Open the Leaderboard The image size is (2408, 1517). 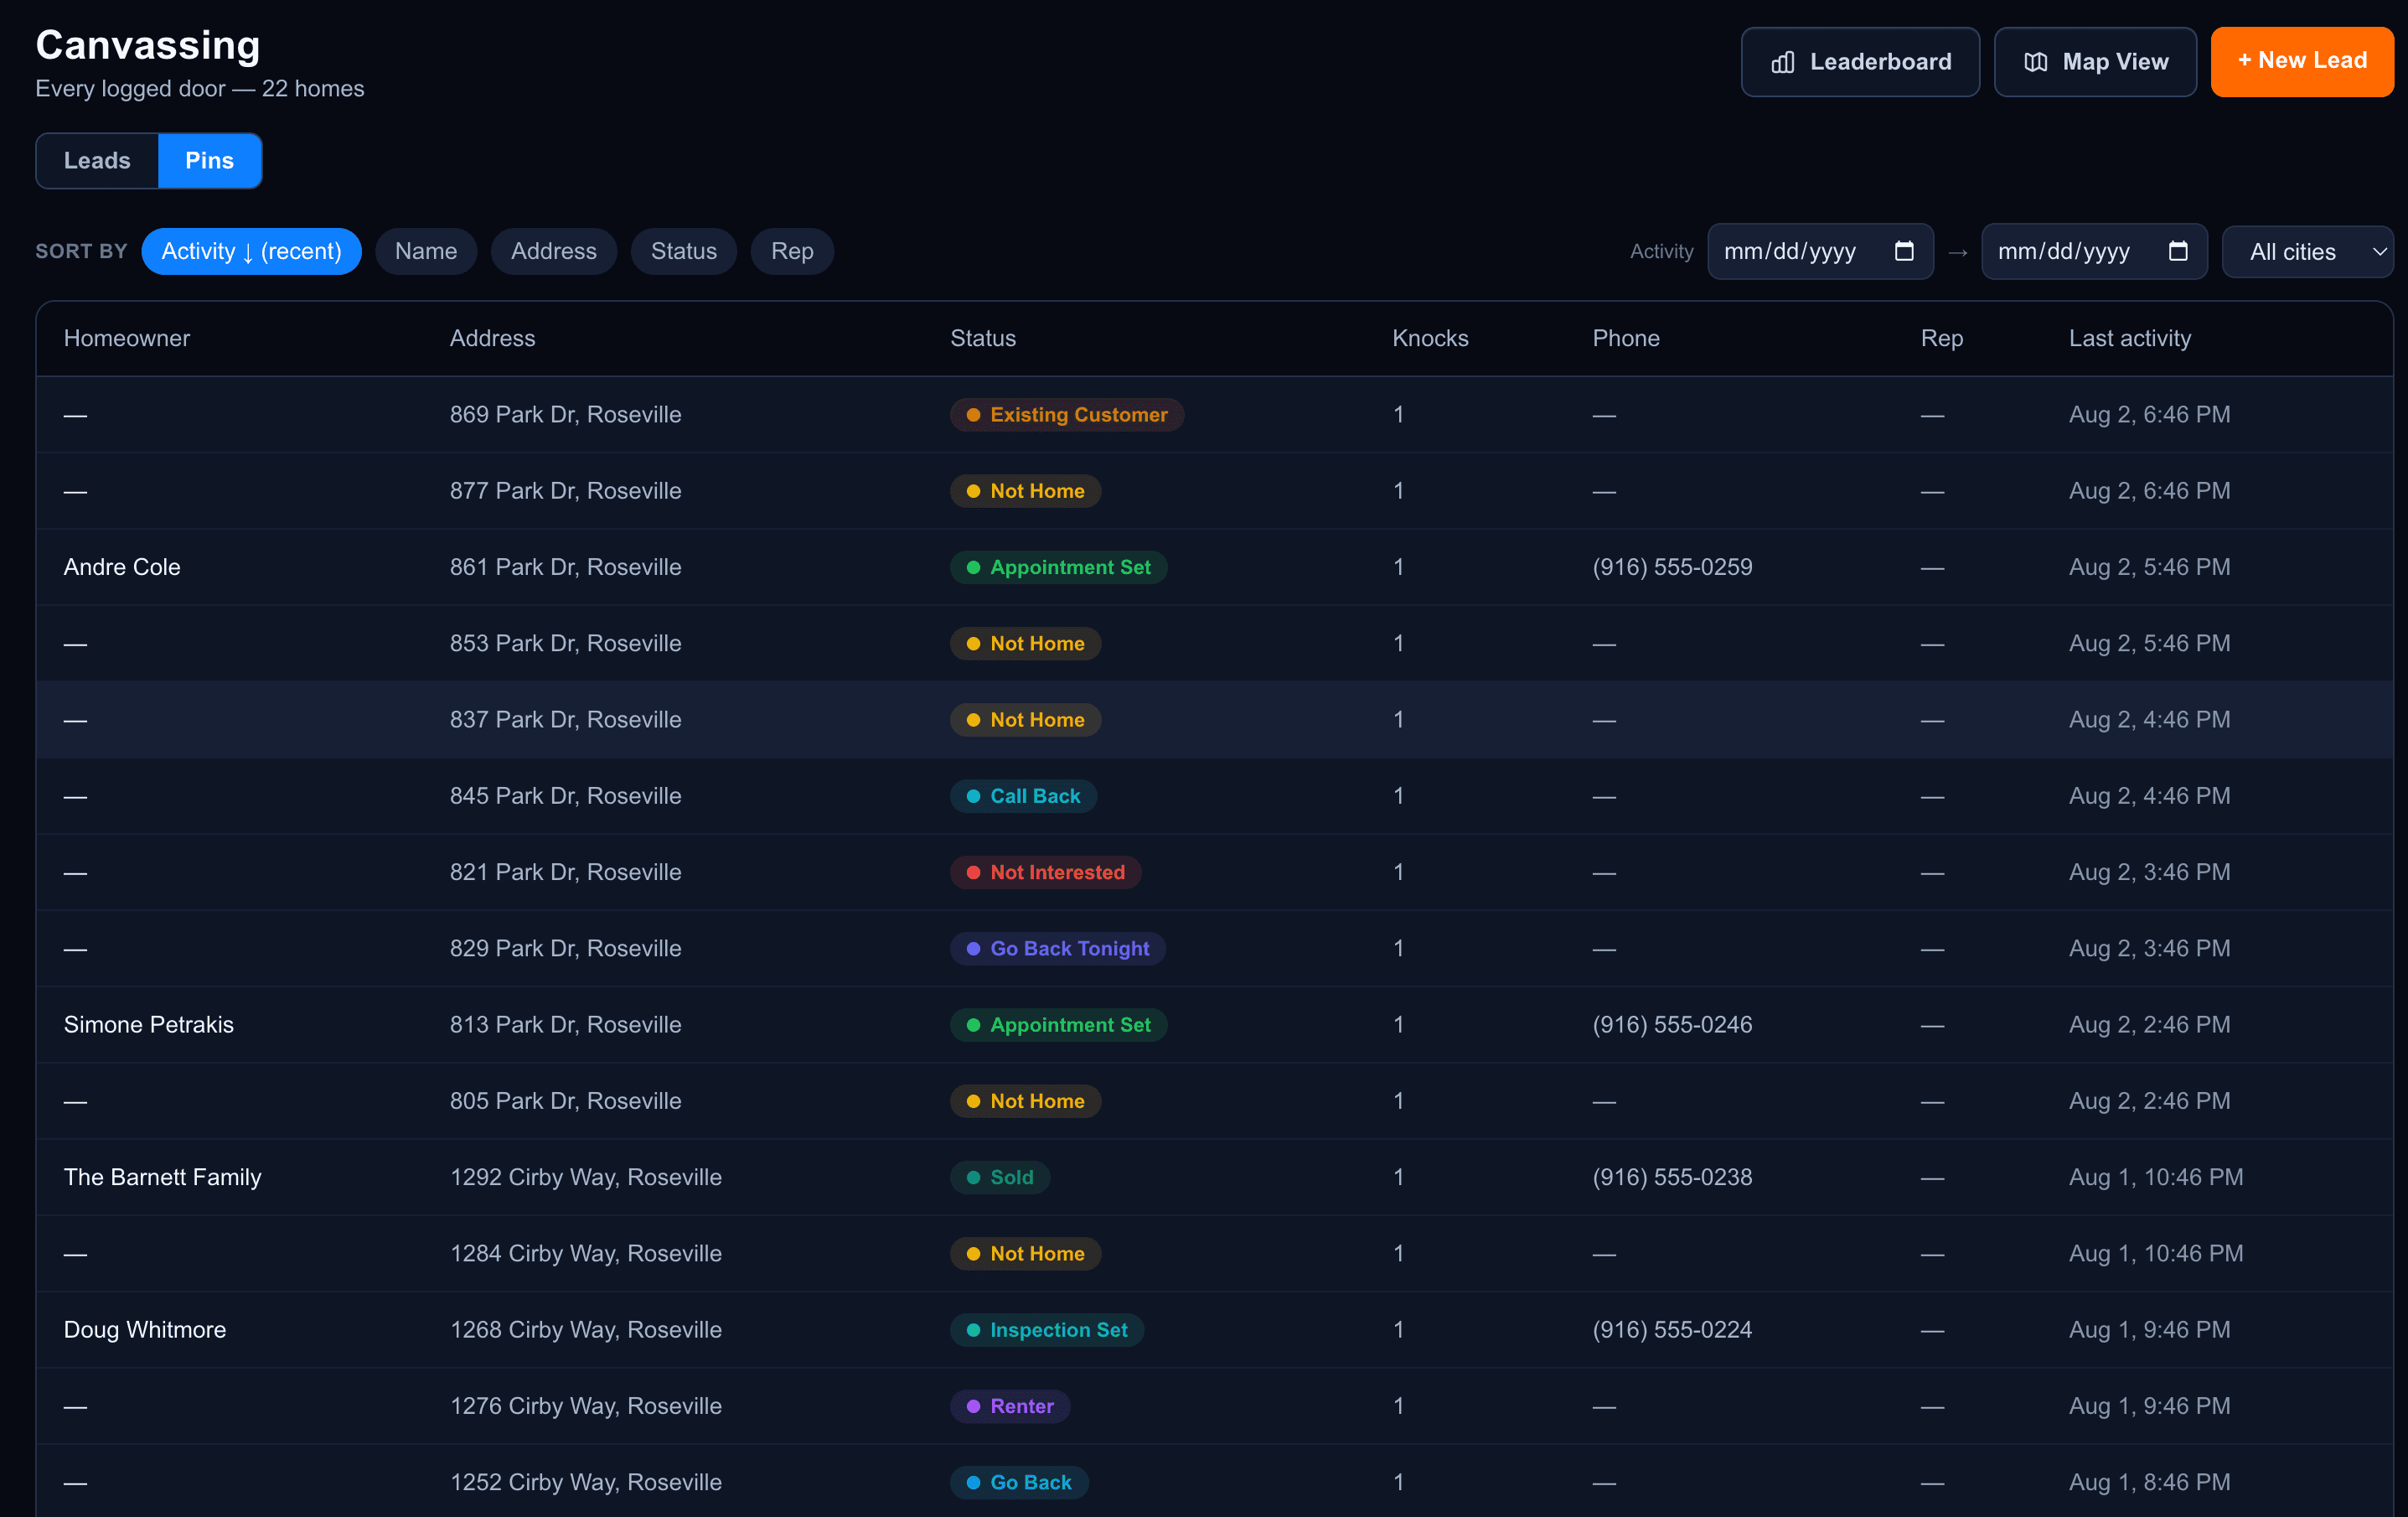(x=1860, y=62)
